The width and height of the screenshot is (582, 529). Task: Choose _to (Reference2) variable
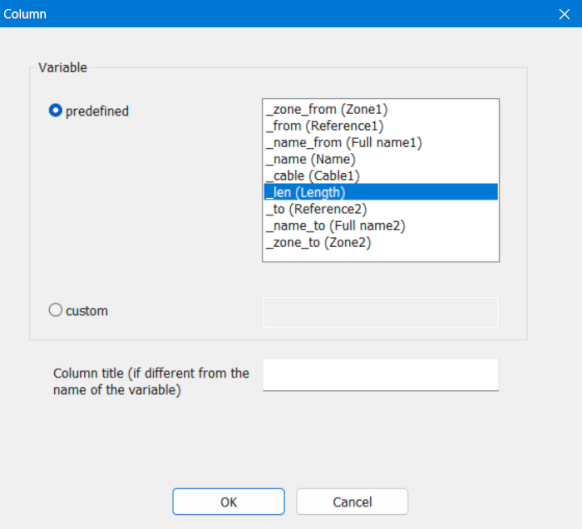(381, 209)
